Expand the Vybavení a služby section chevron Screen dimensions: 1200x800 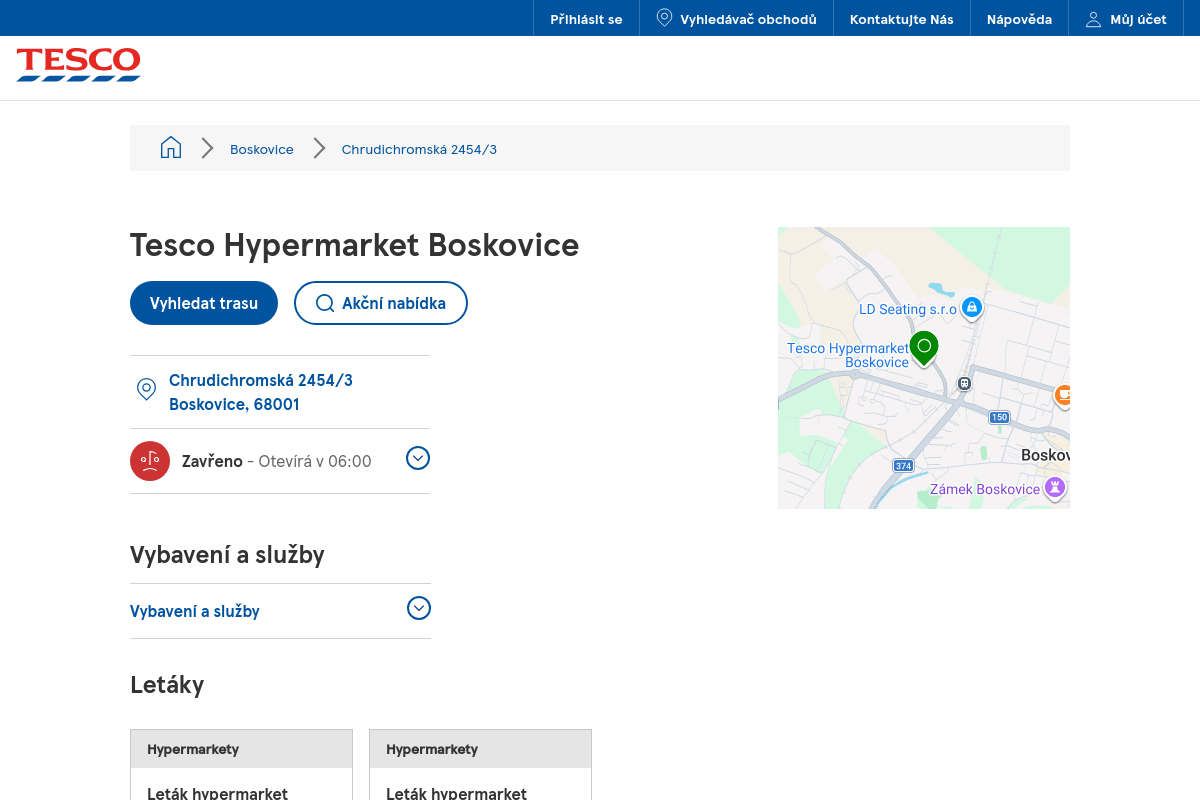419,608
